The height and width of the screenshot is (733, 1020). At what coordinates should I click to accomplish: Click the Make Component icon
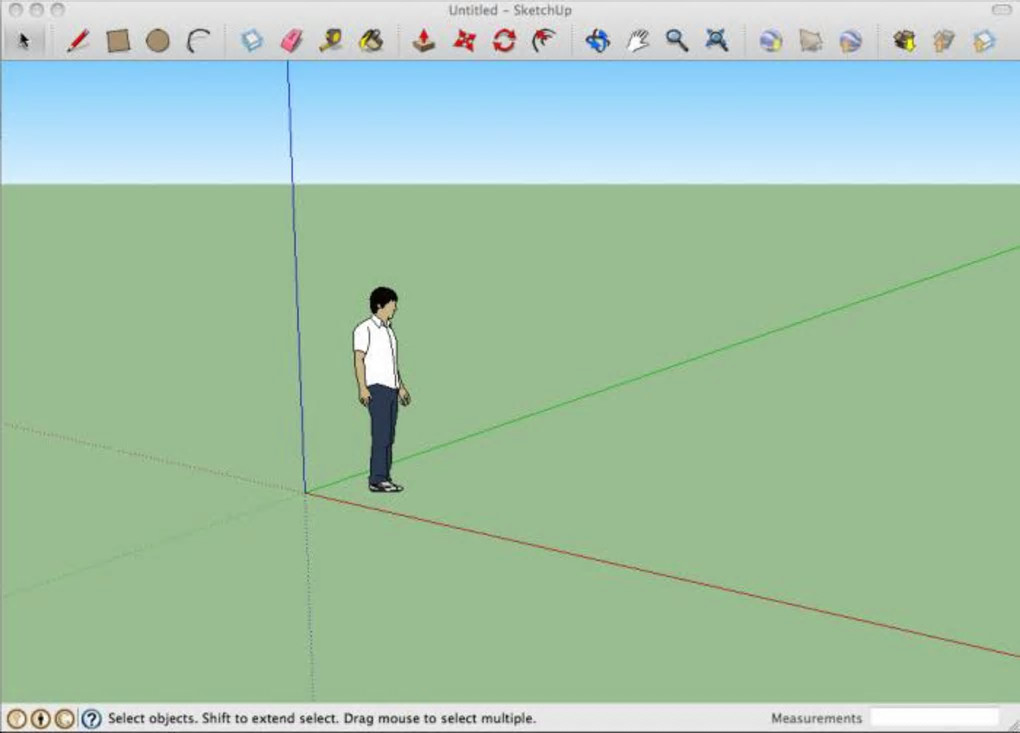point(252,41)
